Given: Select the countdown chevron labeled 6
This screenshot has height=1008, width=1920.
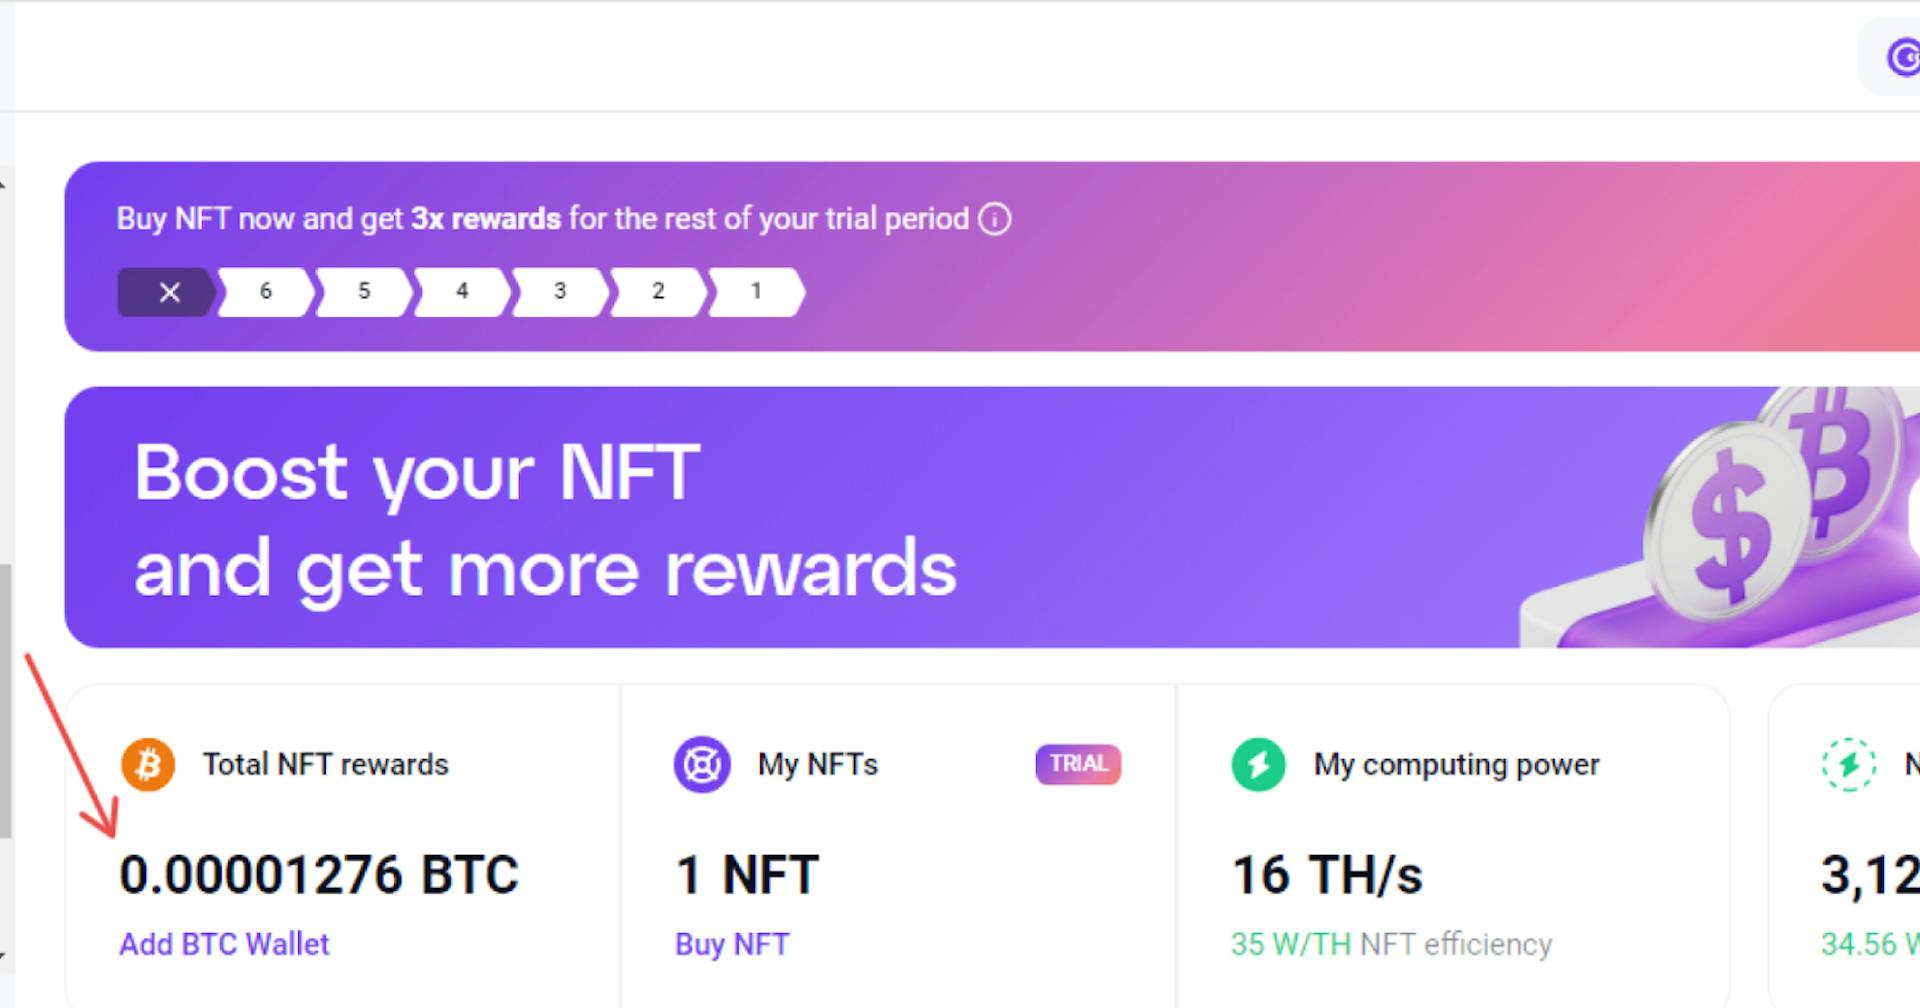Looking at the screenshot, I should (x=264, y=292).
